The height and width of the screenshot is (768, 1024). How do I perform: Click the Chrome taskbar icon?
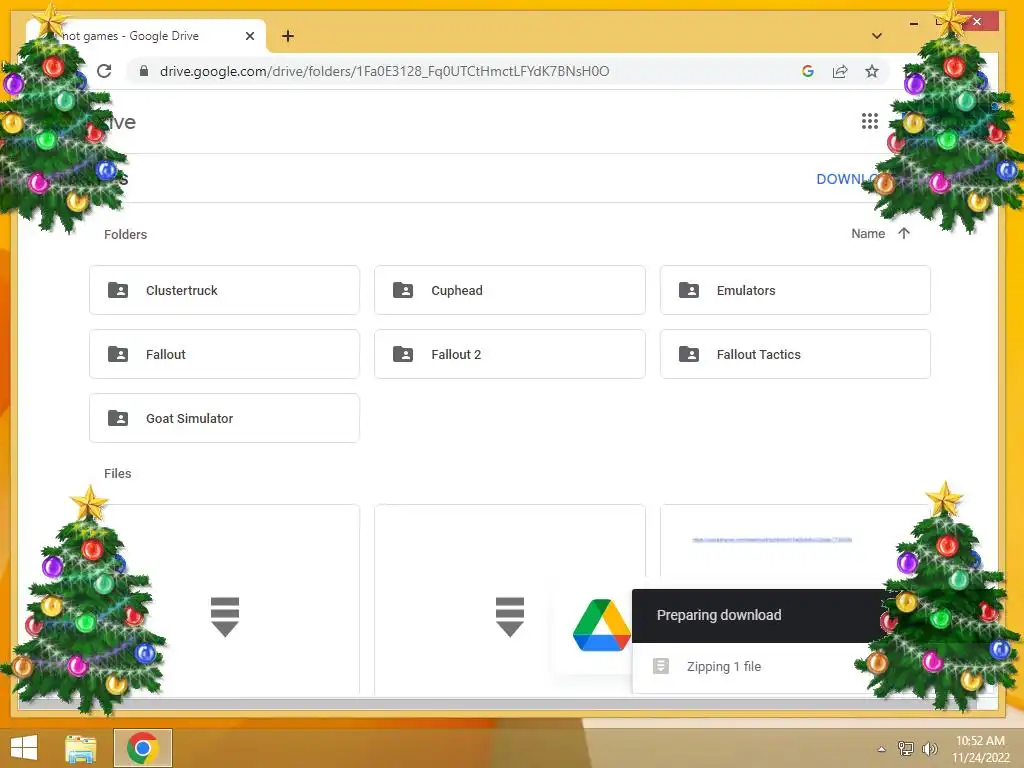pyautogui.click(x=143, y=748)
